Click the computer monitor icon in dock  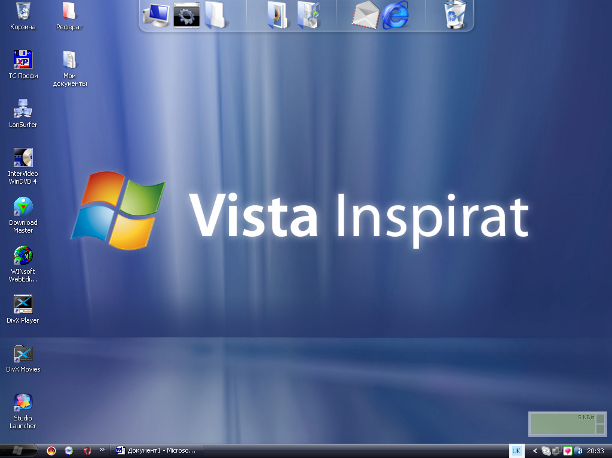[x=156, y=15]
